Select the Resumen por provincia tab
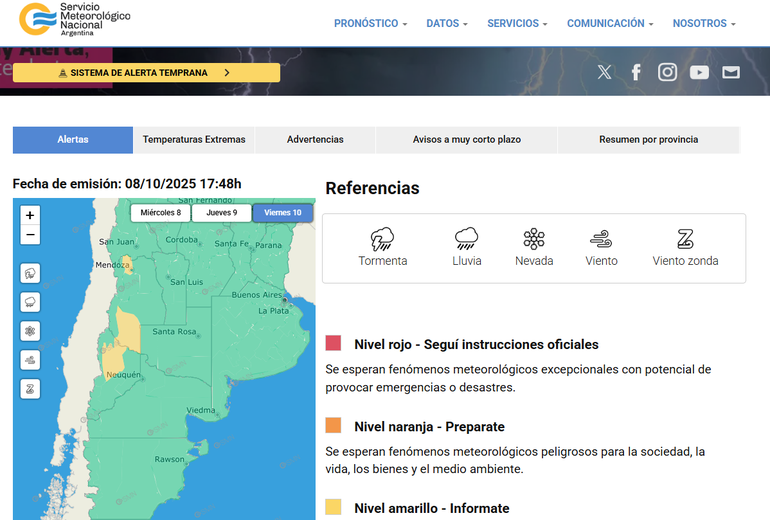The image size is (770, 520). pyautogui.click(x=648, y=140)
